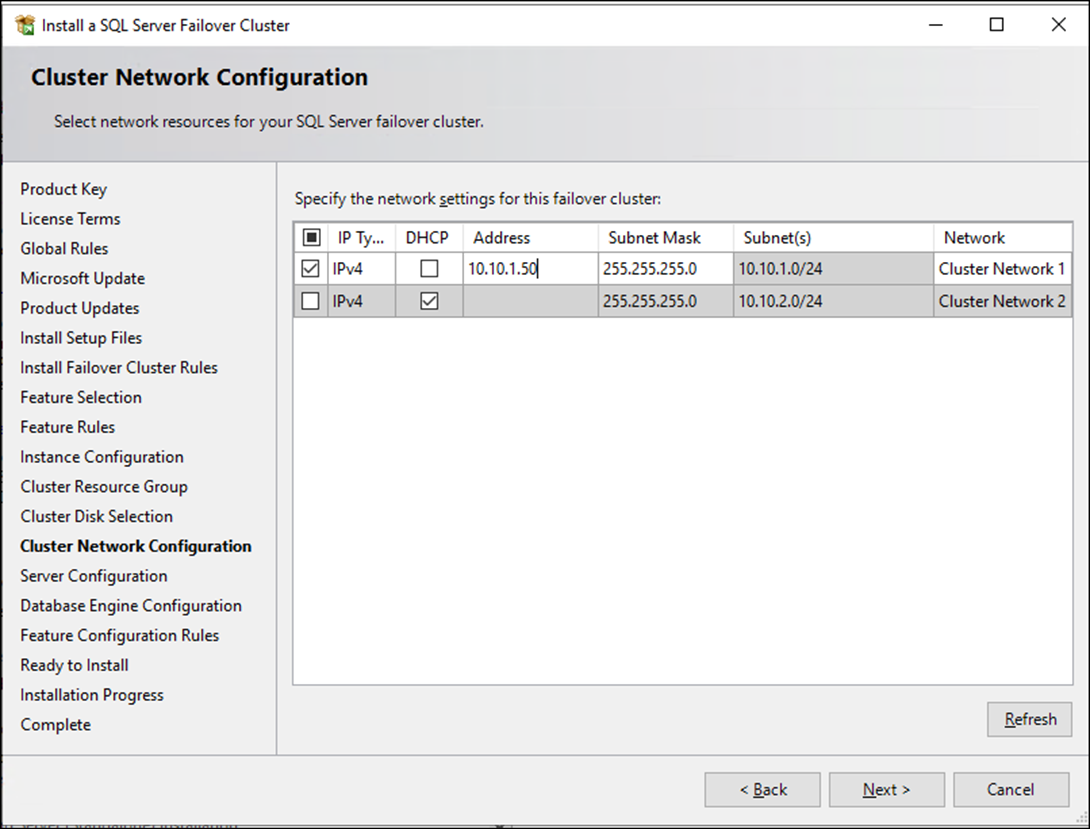
Task: Enable DHCP for Cluster Network 1
Action: tap(429, 268)
